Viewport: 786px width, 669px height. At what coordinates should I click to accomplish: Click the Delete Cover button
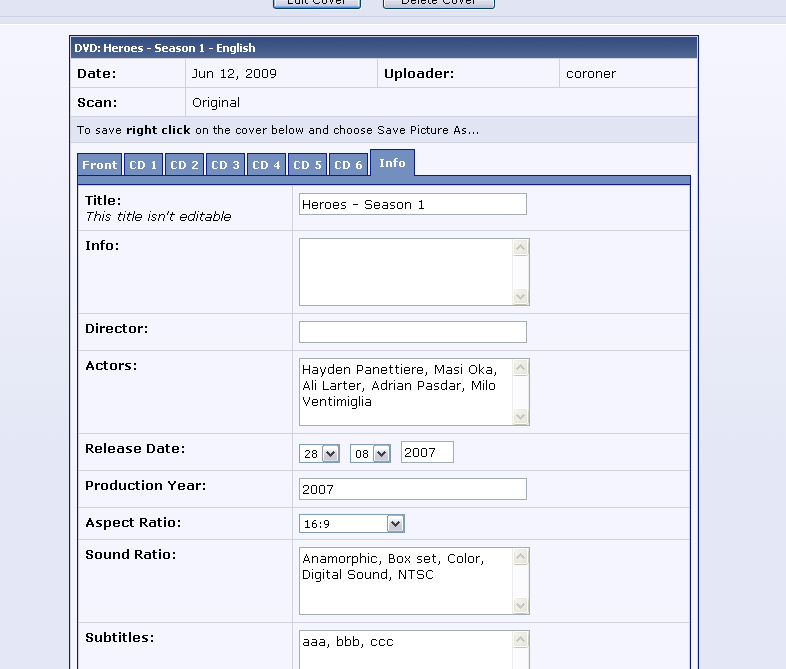(438, 3)
